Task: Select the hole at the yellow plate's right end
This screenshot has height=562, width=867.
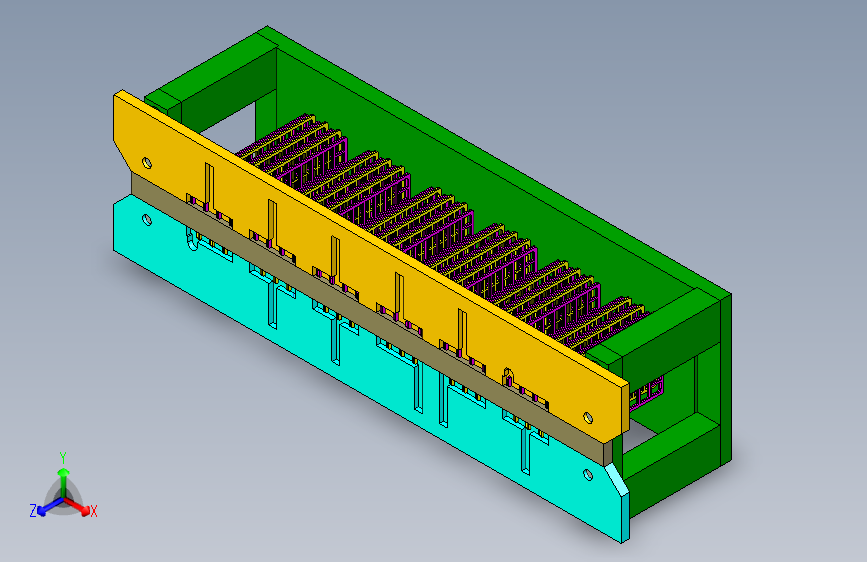Action: 588,418
